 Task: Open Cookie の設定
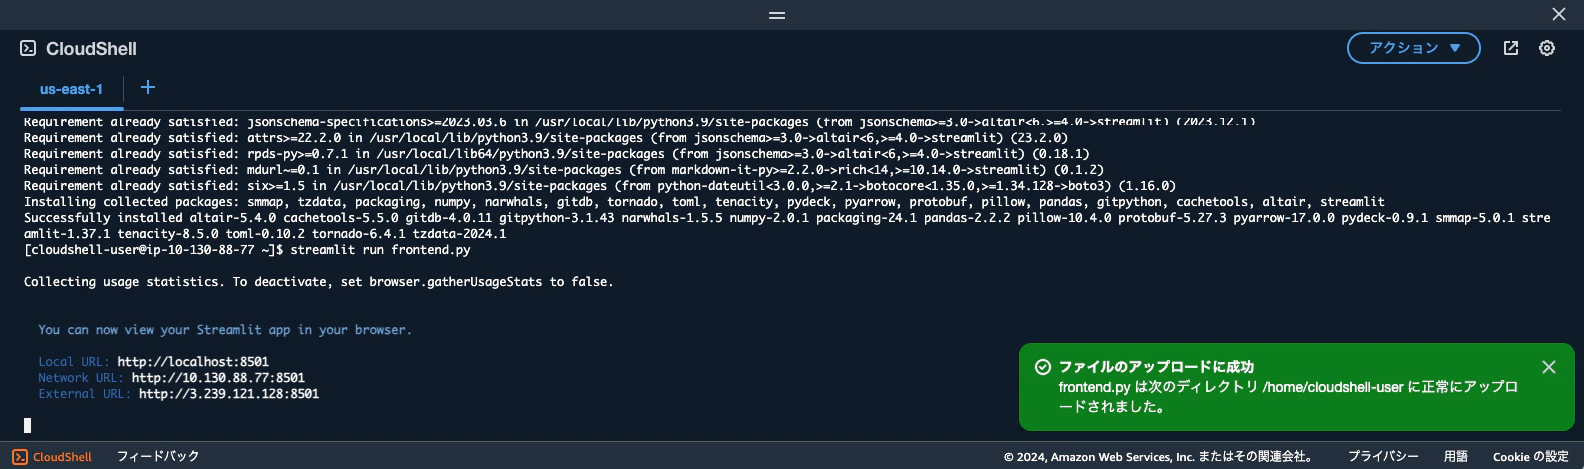click(x=1531, y=456)
